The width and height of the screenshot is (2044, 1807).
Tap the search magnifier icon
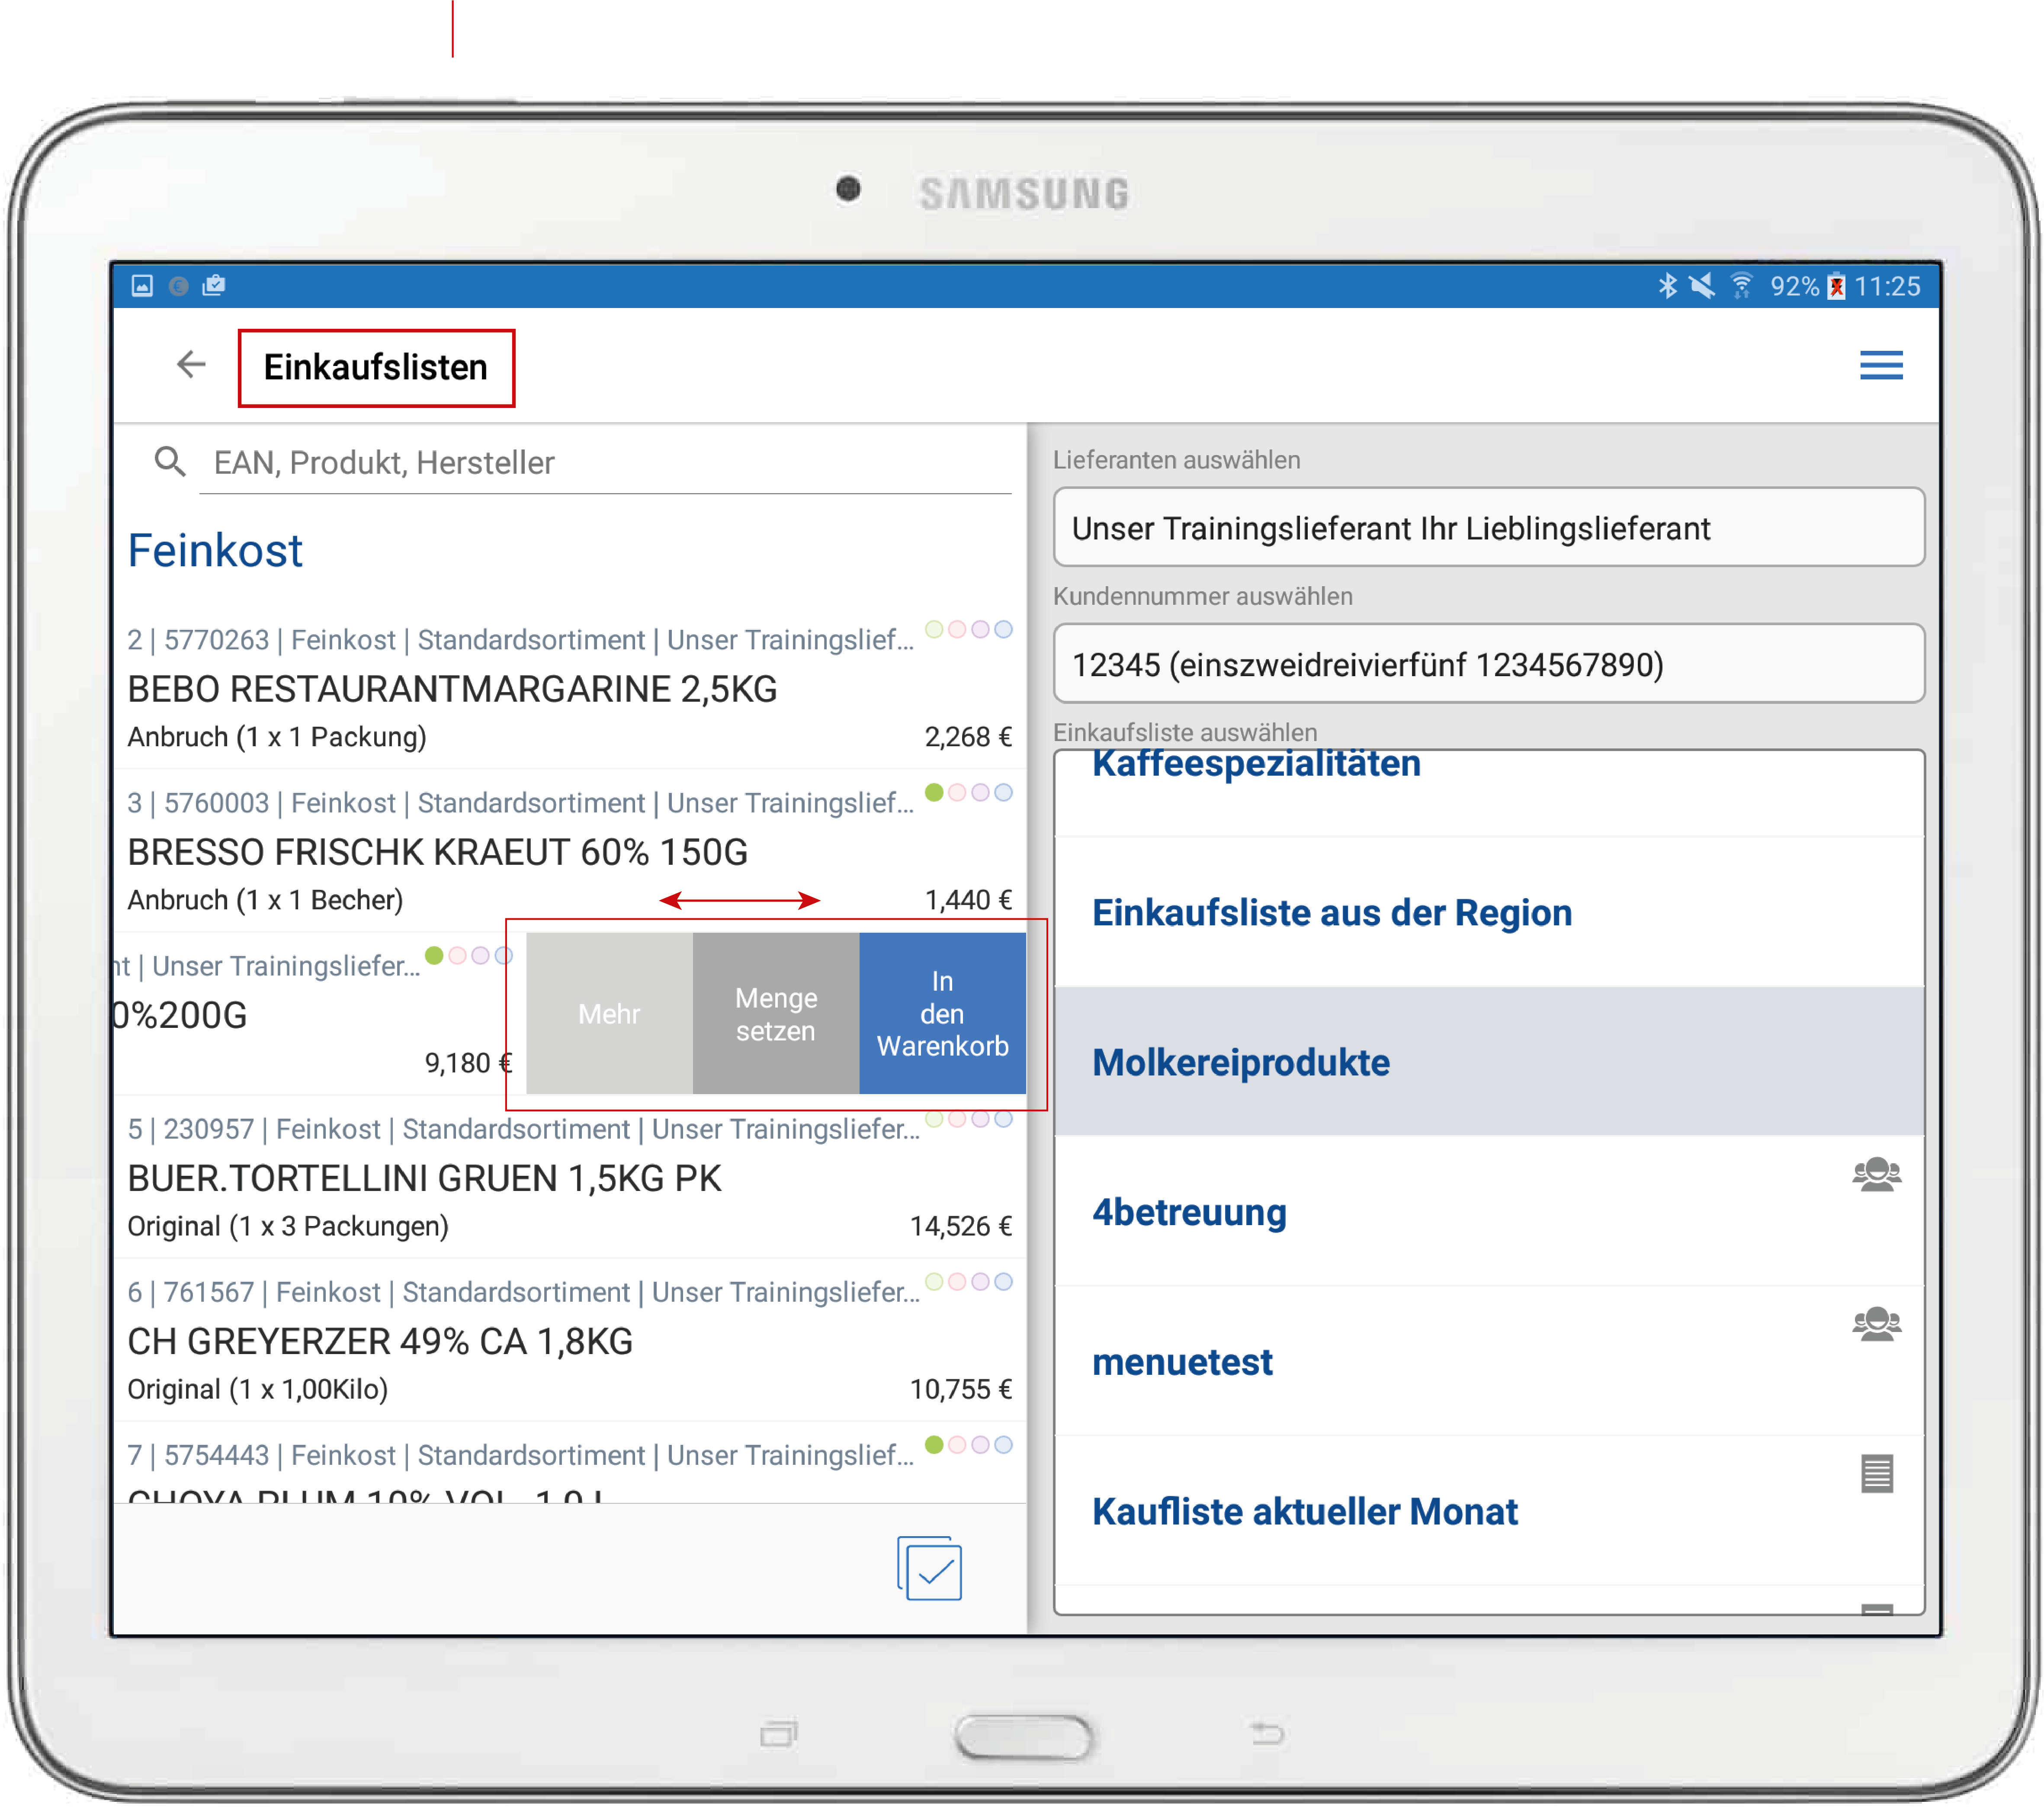170,461
